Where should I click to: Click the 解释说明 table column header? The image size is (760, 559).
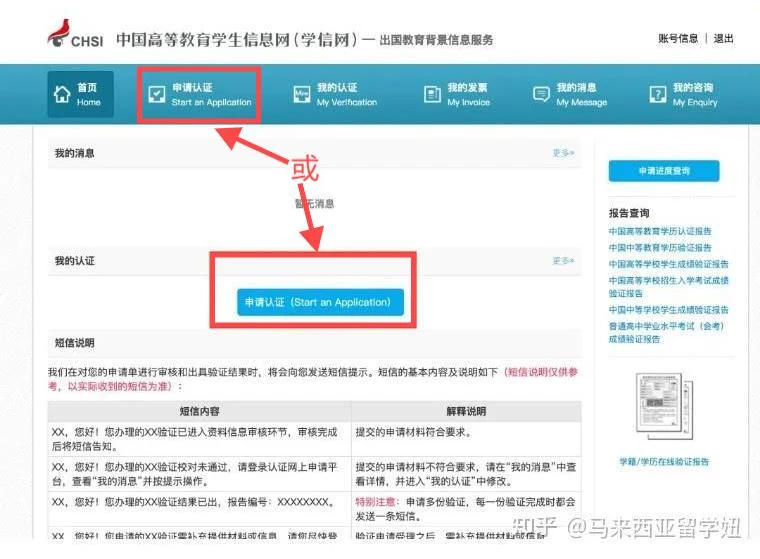coord(466,411)
